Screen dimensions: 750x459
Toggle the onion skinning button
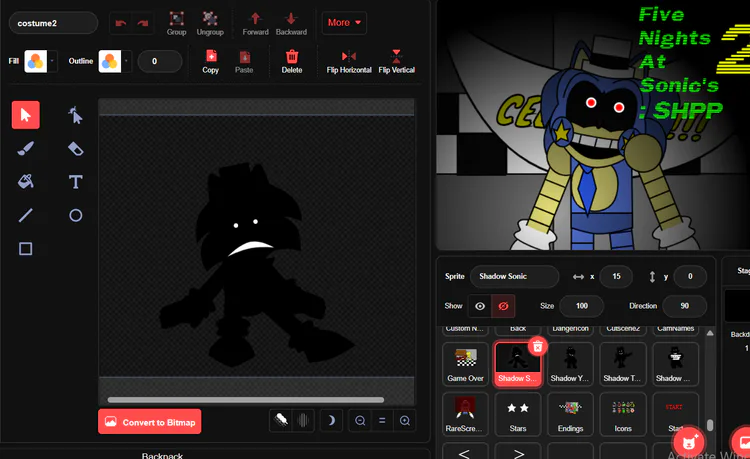click(x=281, y=421)
